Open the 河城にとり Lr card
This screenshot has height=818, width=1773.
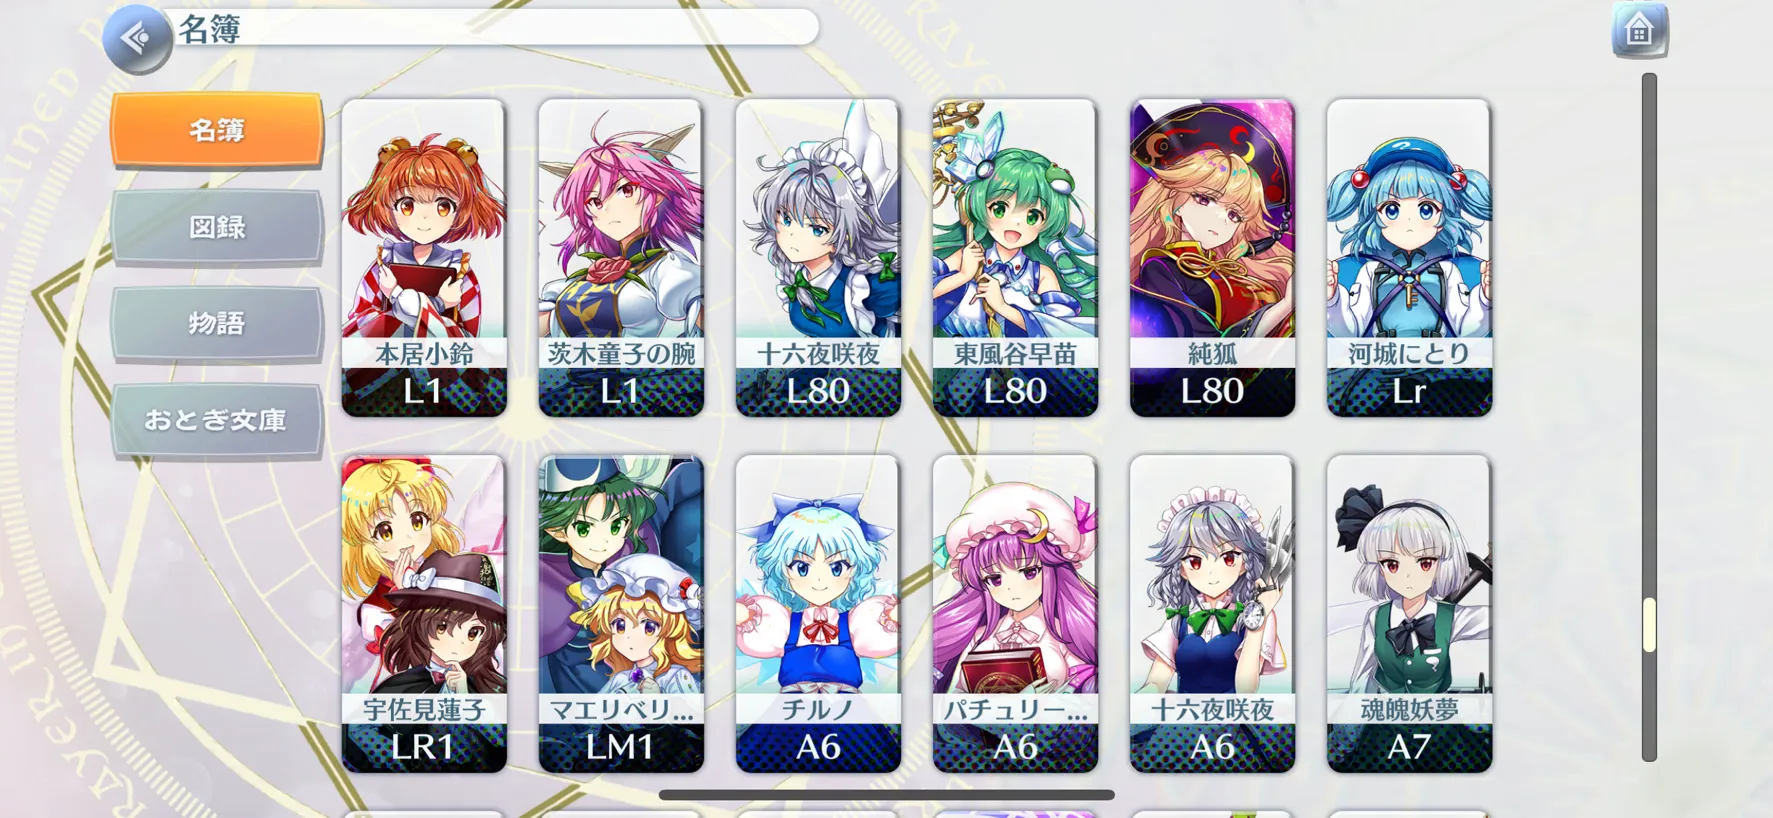click(1409, 257)
